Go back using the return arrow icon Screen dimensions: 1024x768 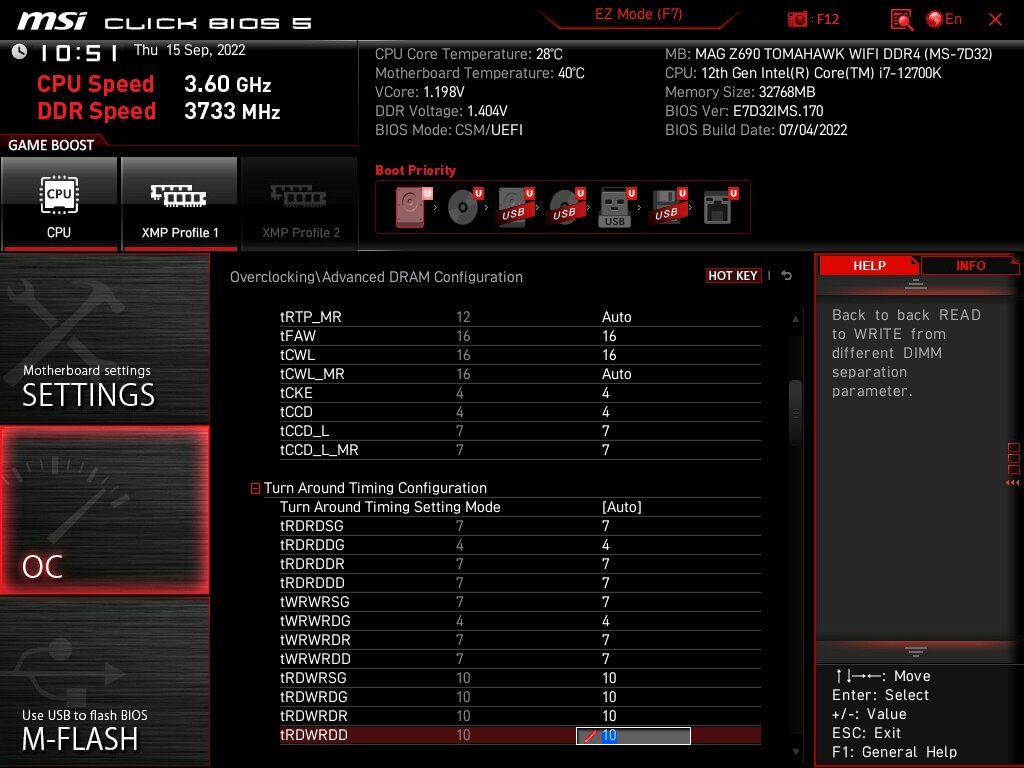(x=787, y=276)
